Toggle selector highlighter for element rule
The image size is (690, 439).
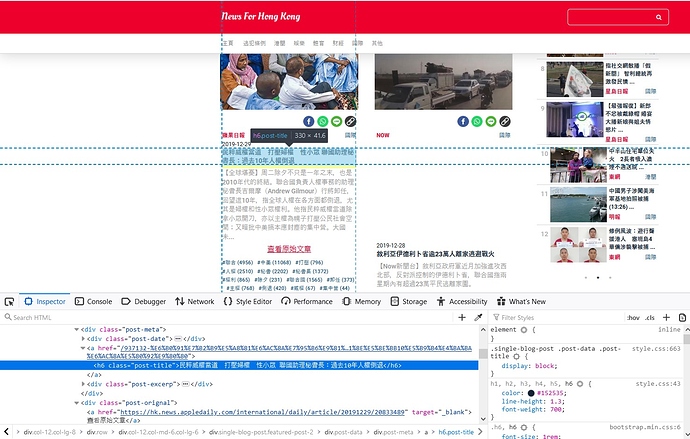click(524, 329)
